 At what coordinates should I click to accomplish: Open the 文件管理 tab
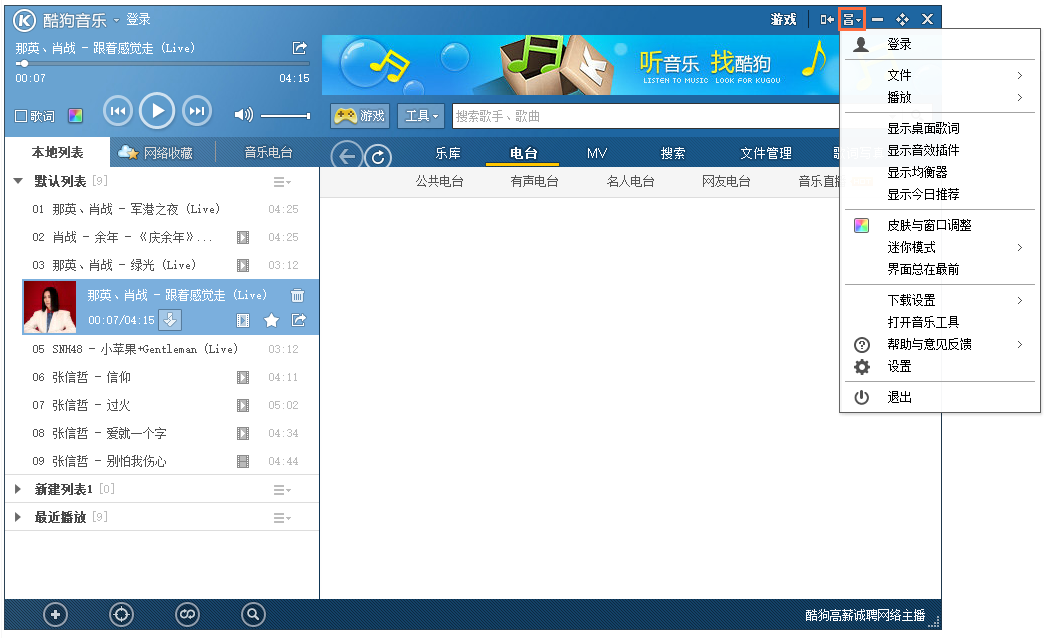[766, 153]
